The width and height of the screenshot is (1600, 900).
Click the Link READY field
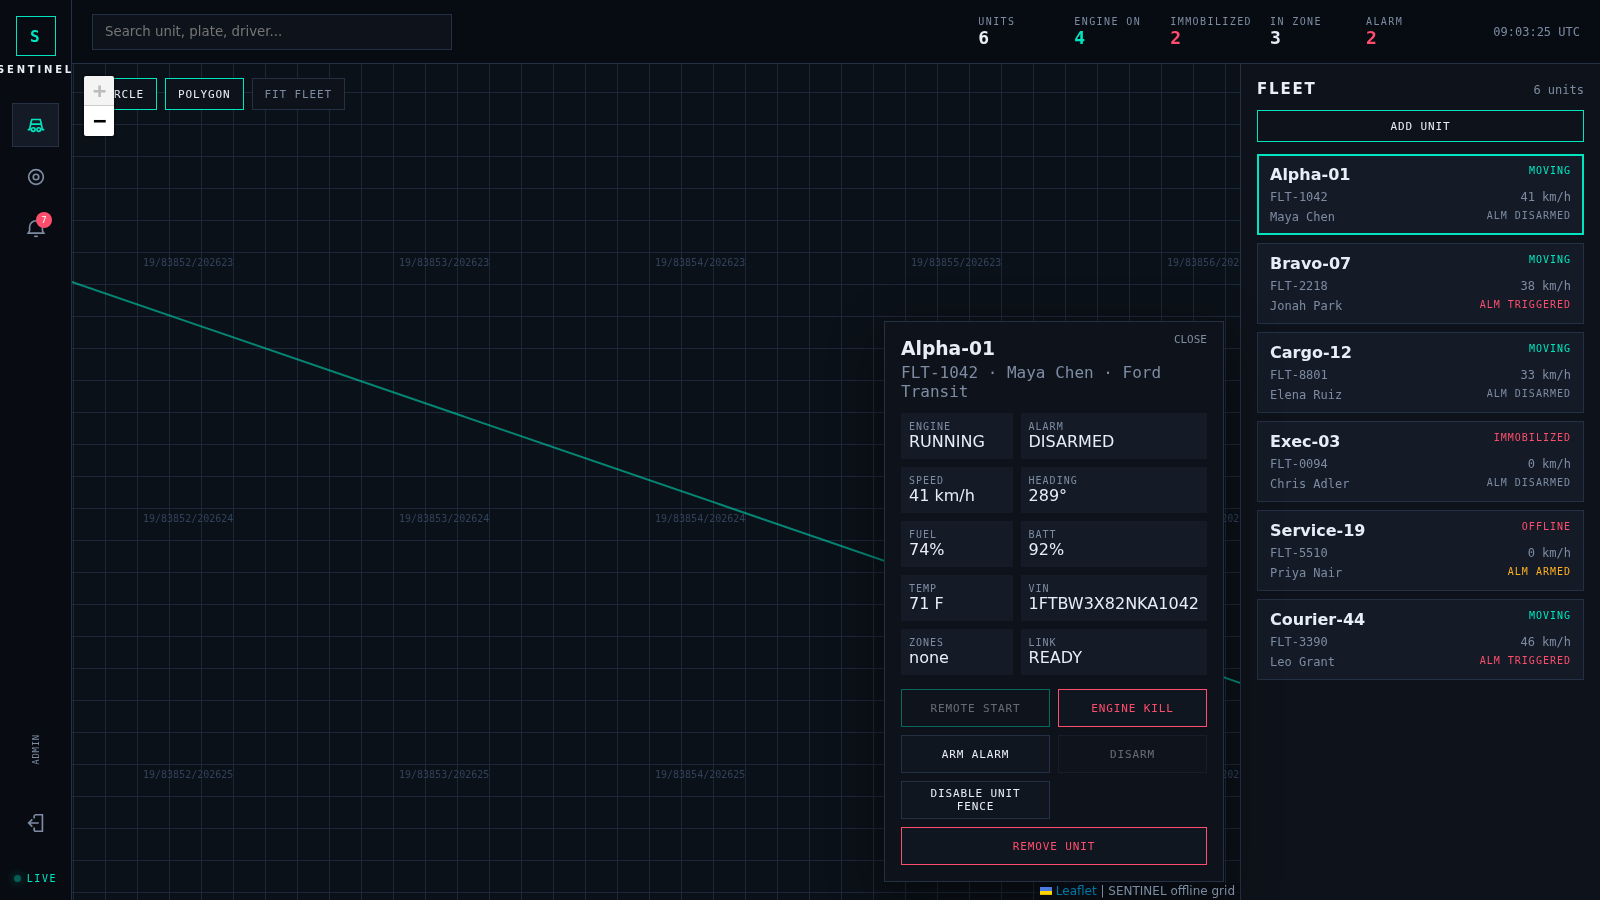[x=1114, y=652]
